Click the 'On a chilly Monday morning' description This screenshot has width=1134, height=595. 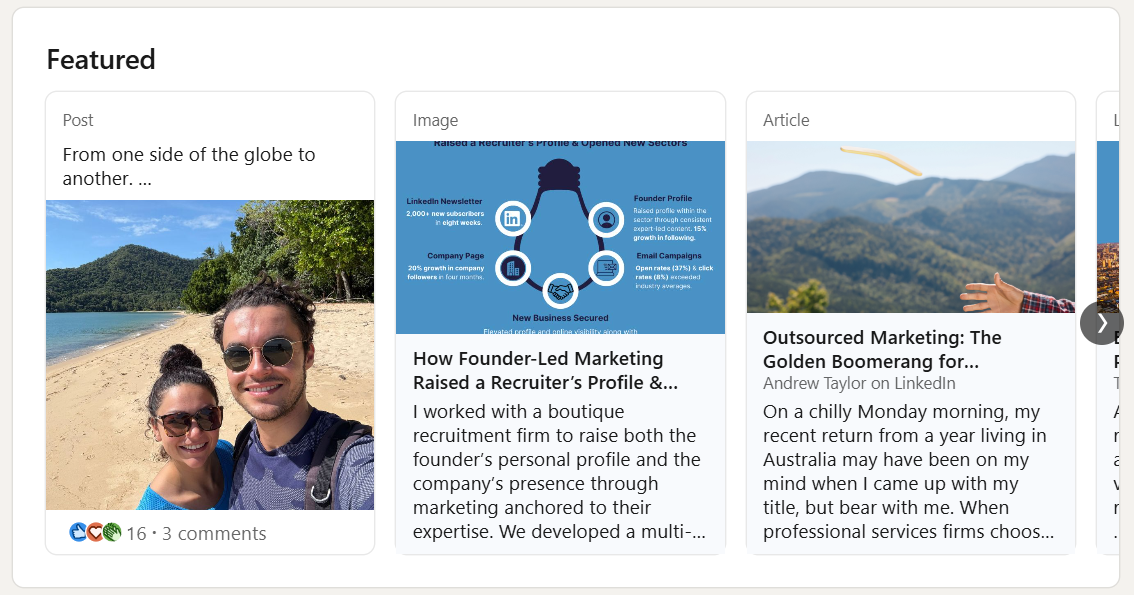click(908, 472)
